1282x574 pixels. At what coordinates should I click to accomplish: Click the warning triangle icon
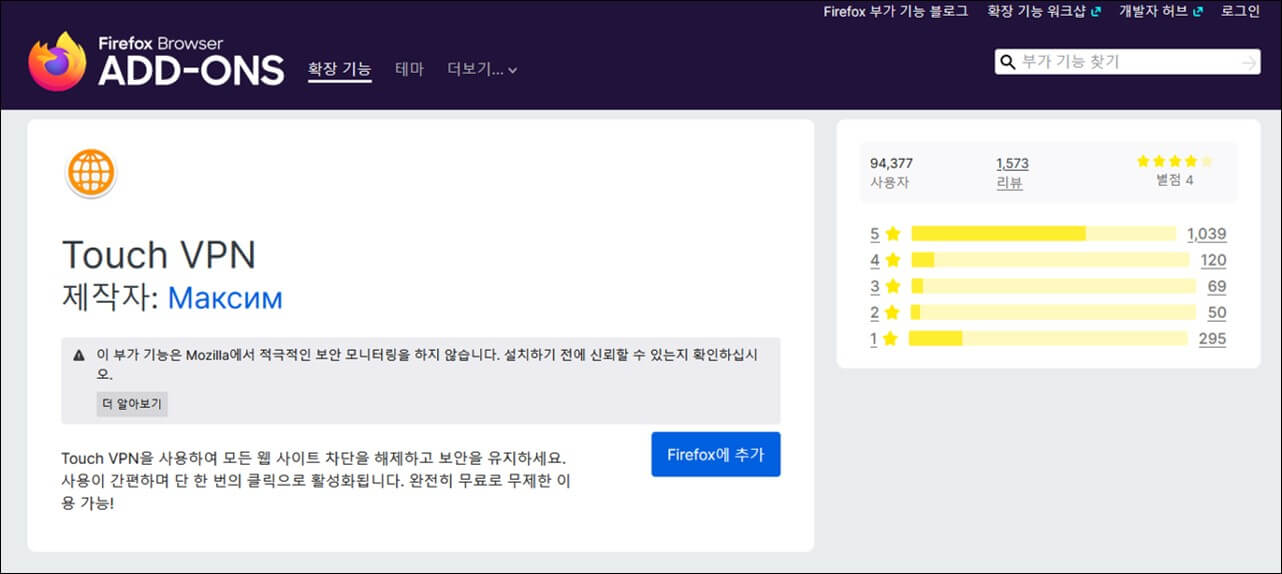point(79,355)
